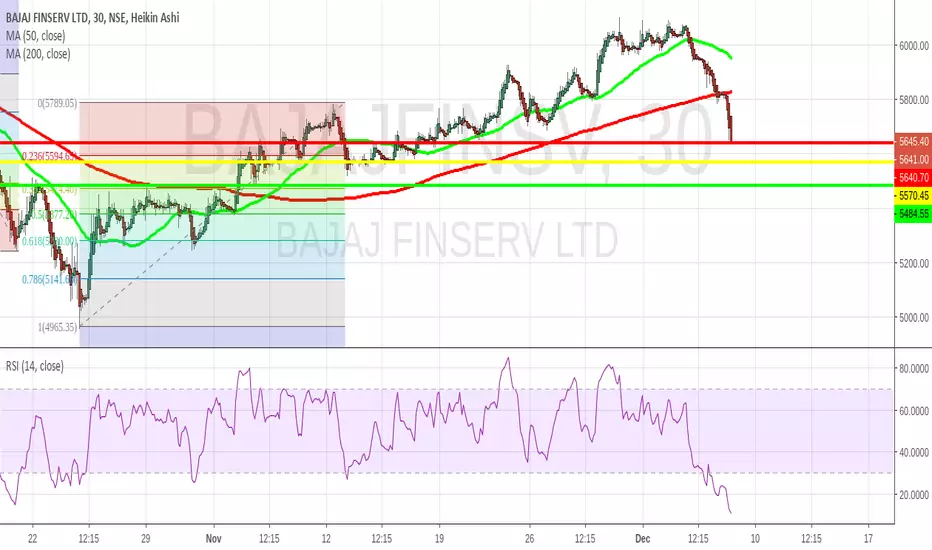Click the 0(5789.05) Fibonacci level label
Screen dimensions: 932x550
[57, 103]
